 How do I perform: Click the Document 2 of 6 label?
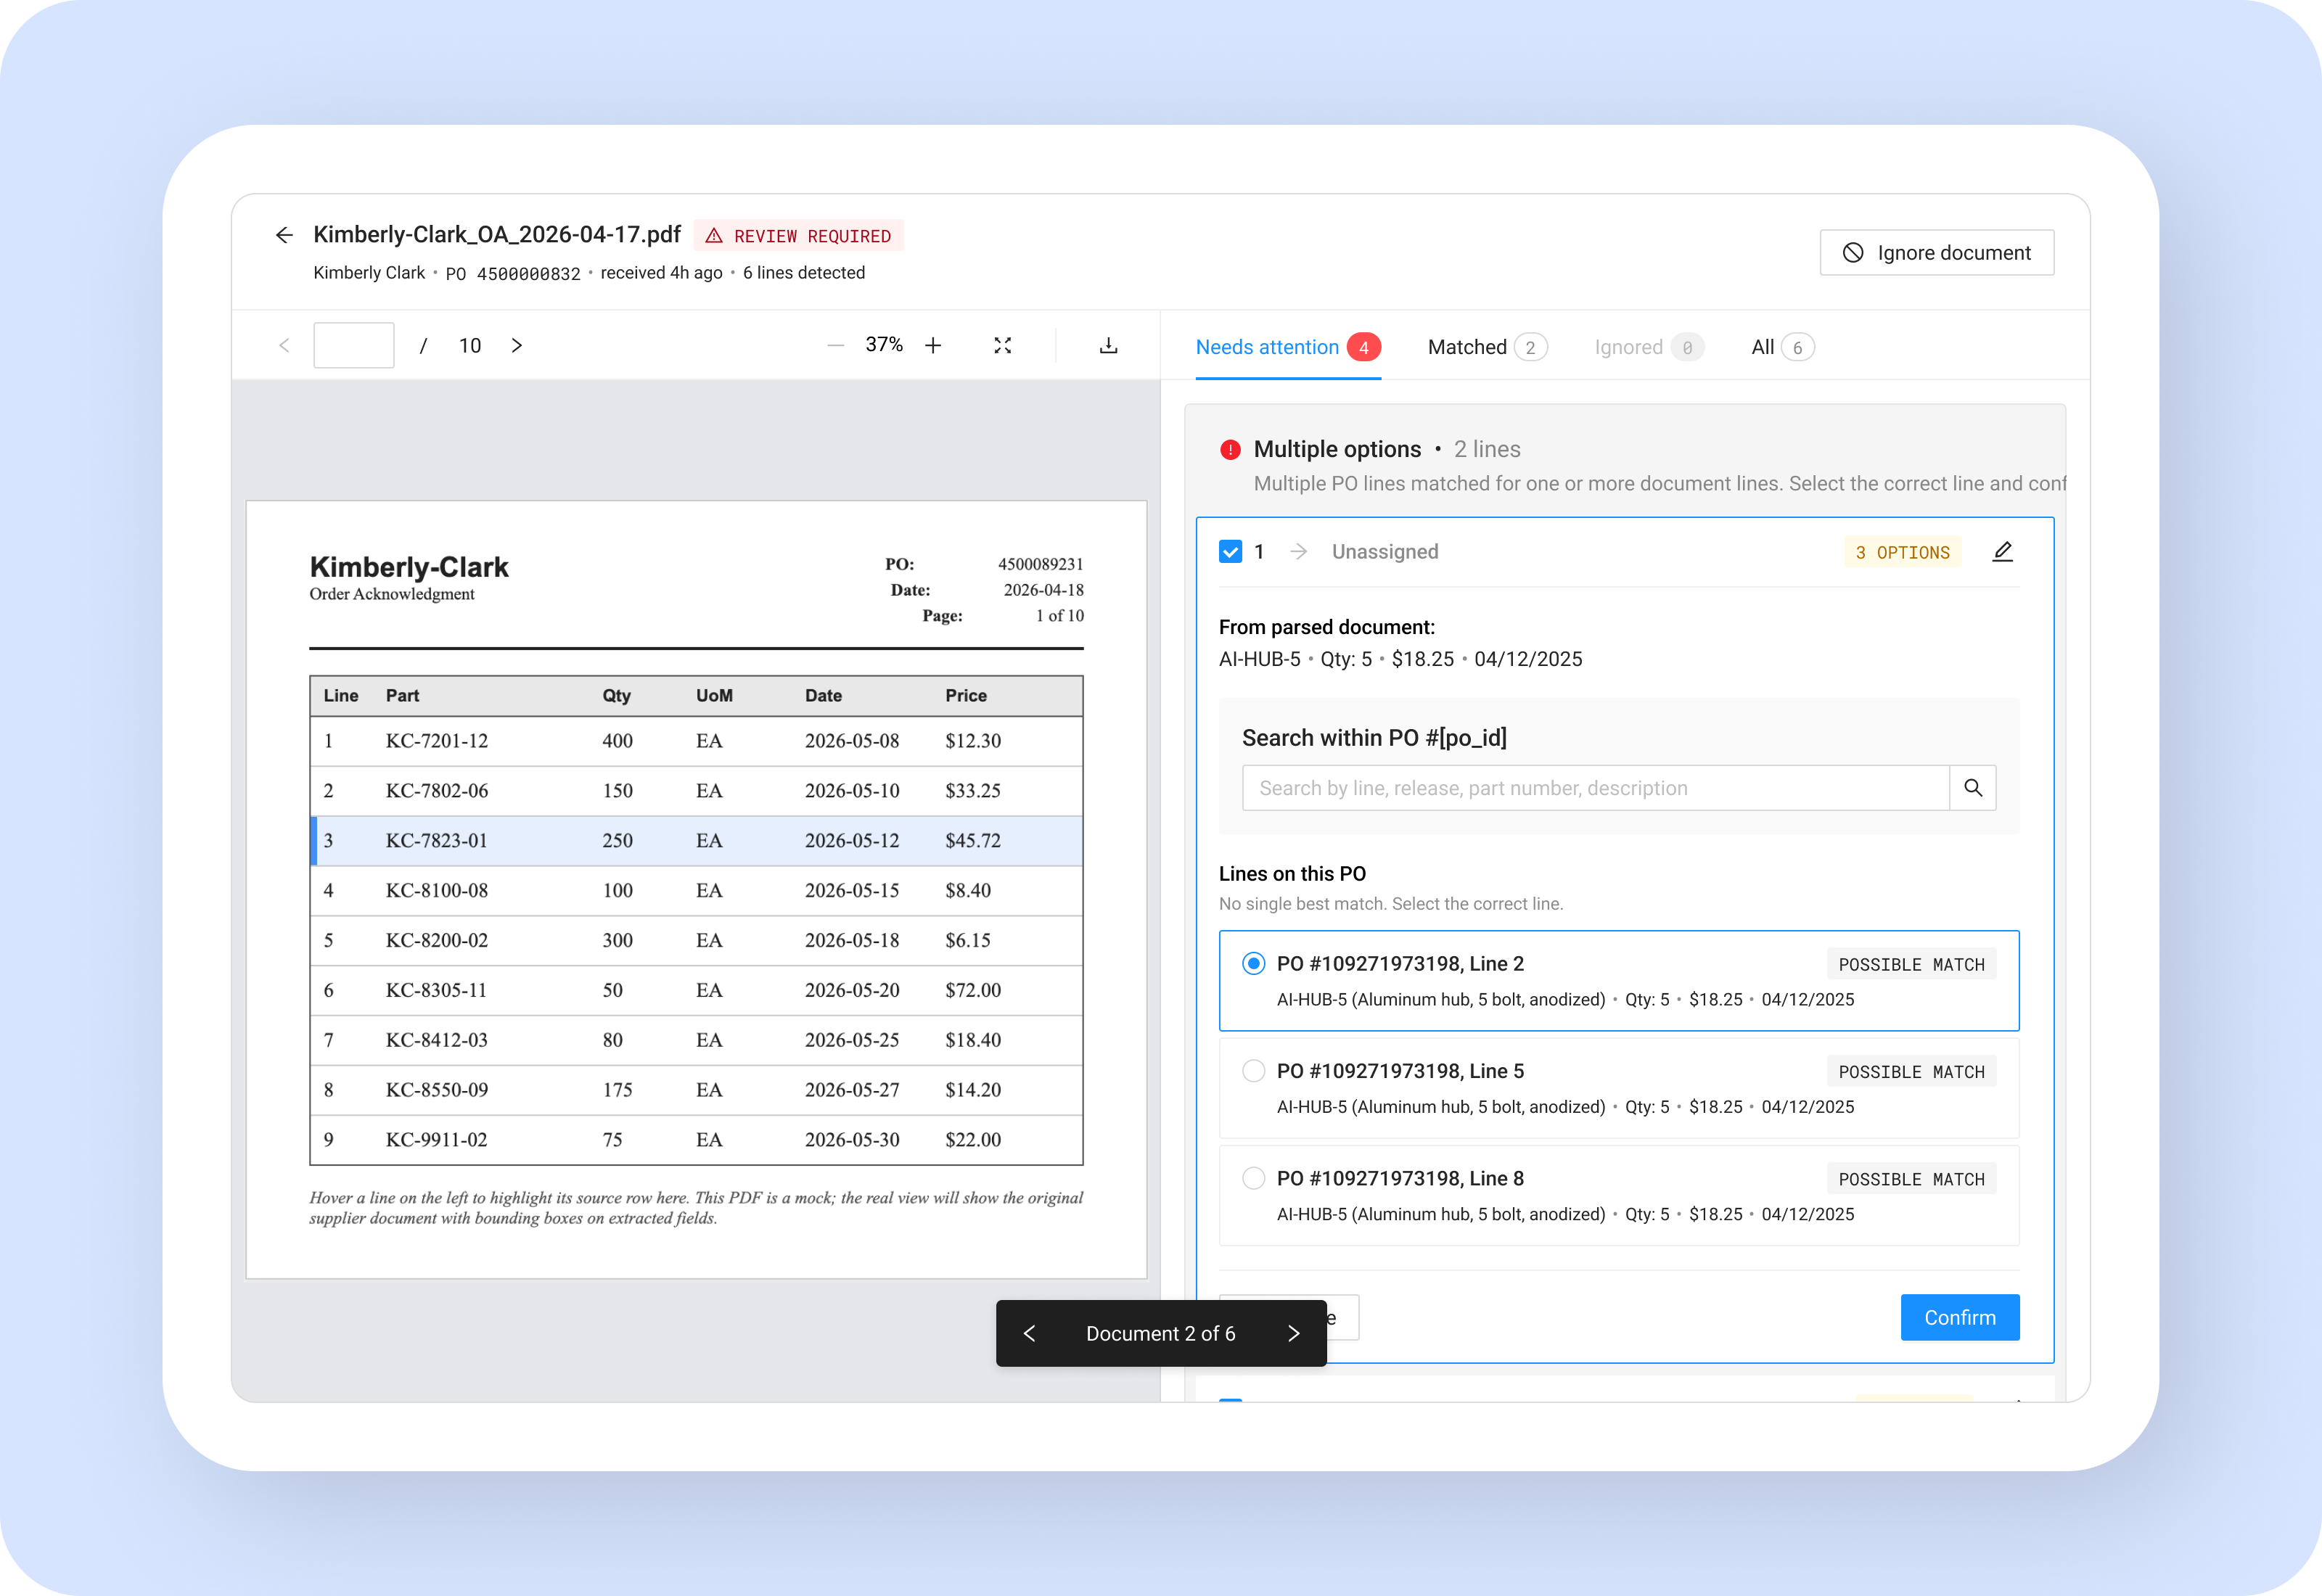tap(1161, 1334)
